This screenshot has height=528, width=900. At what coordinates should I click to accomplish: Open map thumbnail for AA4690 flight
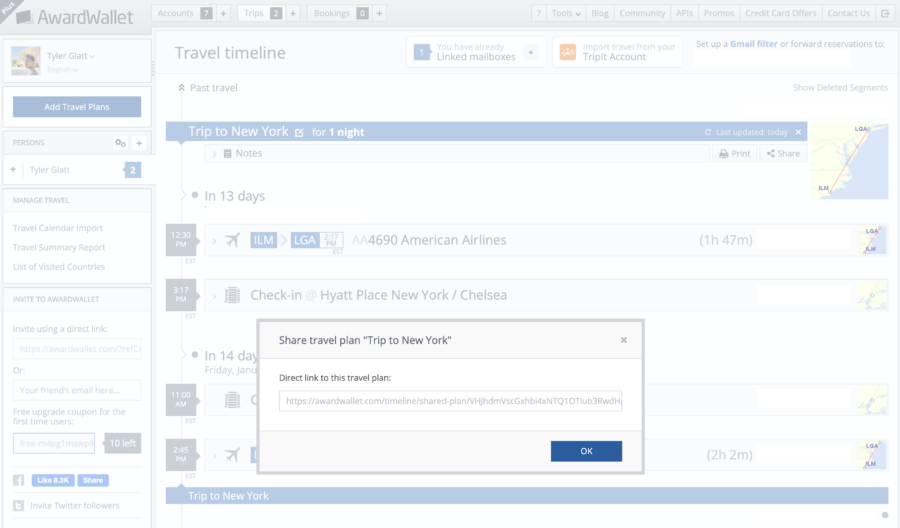872,240
